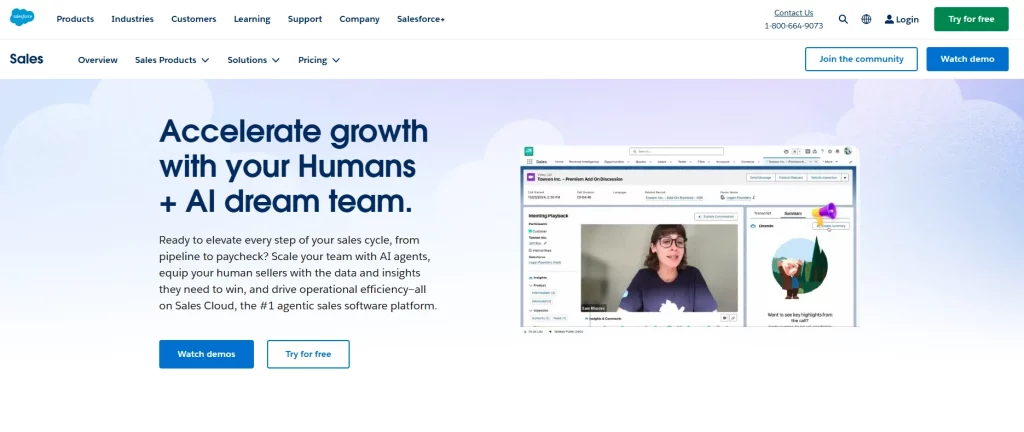Image resolution: width=1024 pixels, height=432 pixels.
Task: Go to the Overview tab
Action: coord(98,59)
